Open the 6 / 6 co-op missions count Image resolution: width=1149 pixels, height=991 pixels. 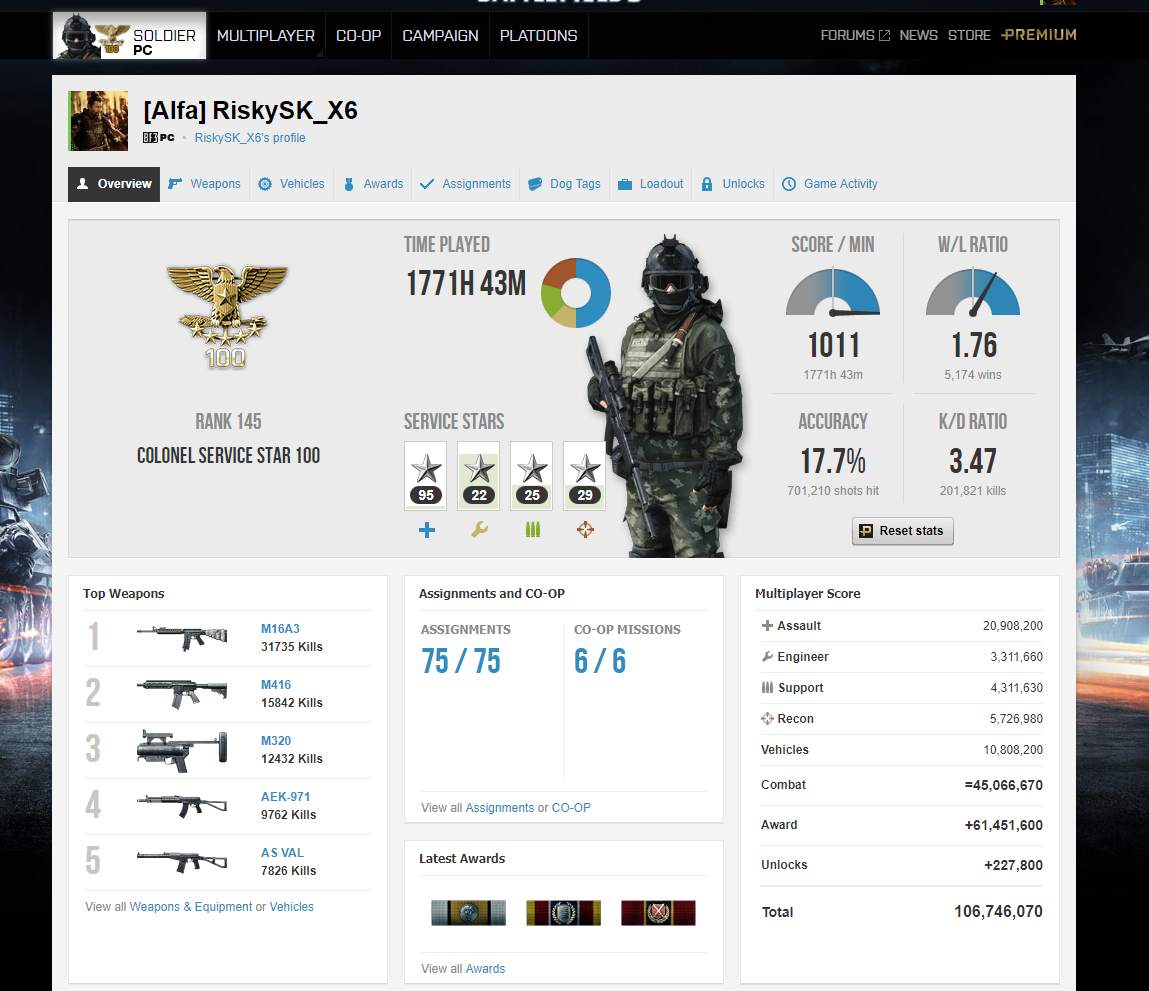(x=600, y=660)
